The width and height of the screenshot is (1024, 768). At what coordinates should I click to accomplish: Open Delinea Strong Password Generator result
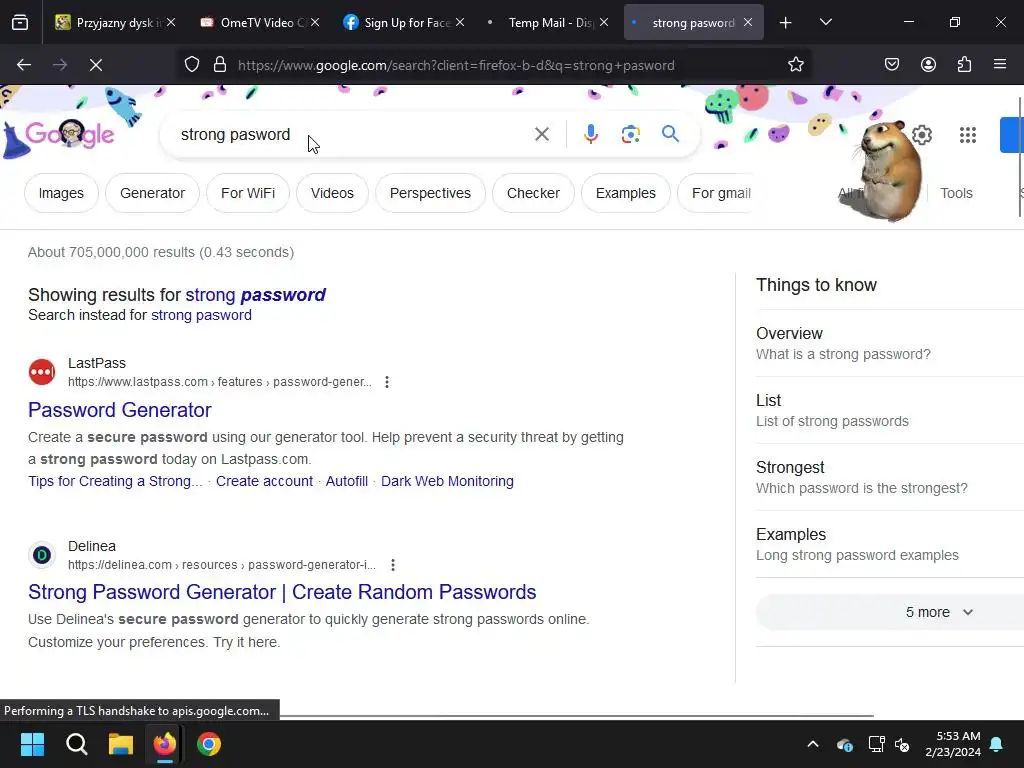tap(282, 592)
